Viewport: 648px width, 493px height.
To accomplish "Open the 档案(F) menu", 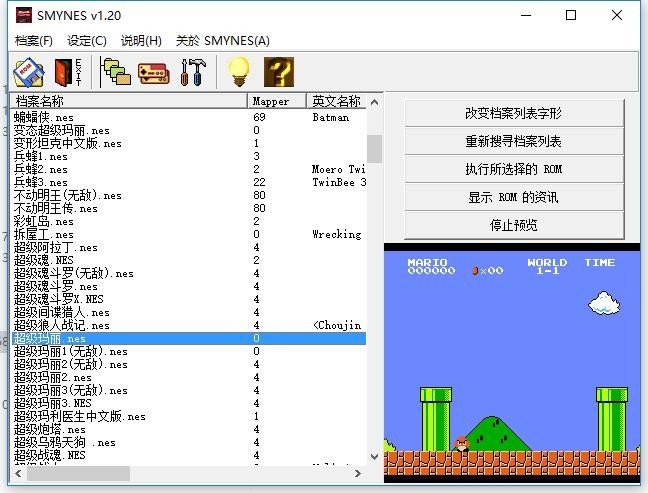I will point(33,41).
